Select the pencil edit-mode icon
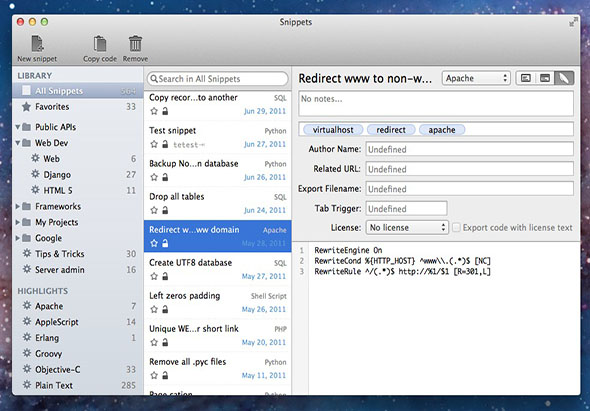This screenshot has height=411, width=590. [x=564, y=78]
